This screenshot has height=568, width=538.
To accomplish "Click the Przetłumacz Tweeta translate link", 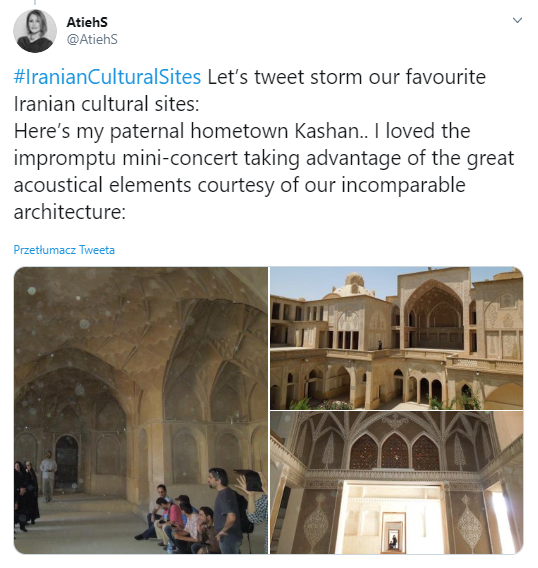I will [64, 250].
